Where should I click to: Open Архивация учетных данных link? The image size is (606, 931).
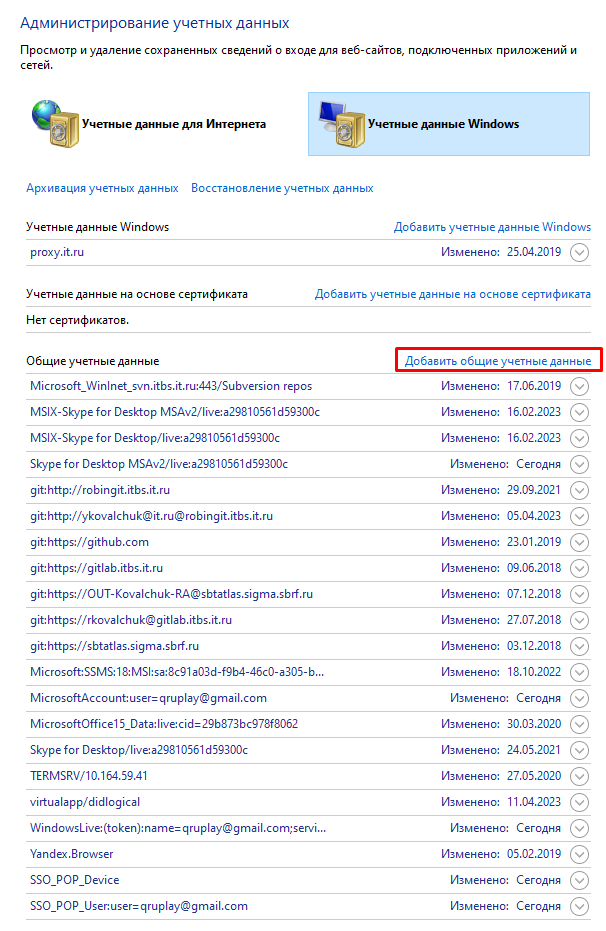(x=102, y=188)
